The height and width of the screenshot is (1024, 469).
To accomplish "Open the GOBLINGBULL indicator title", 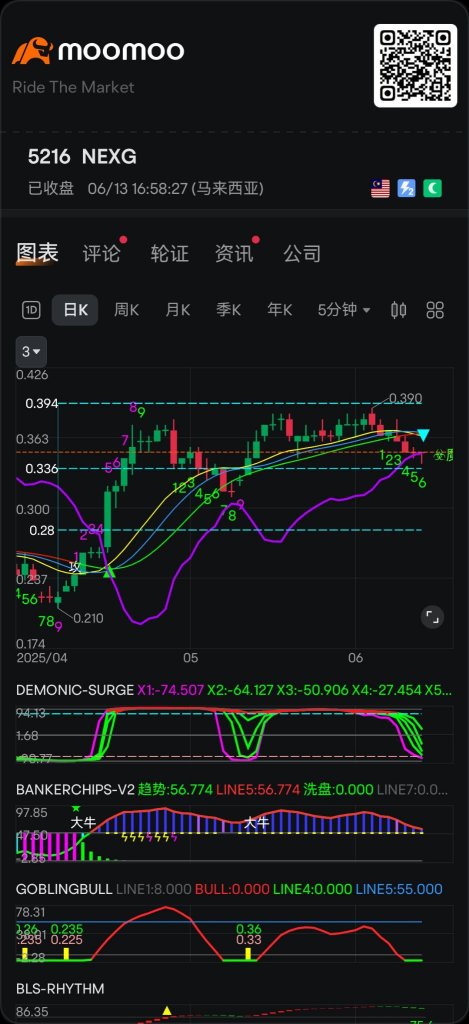I will point(63,889).
